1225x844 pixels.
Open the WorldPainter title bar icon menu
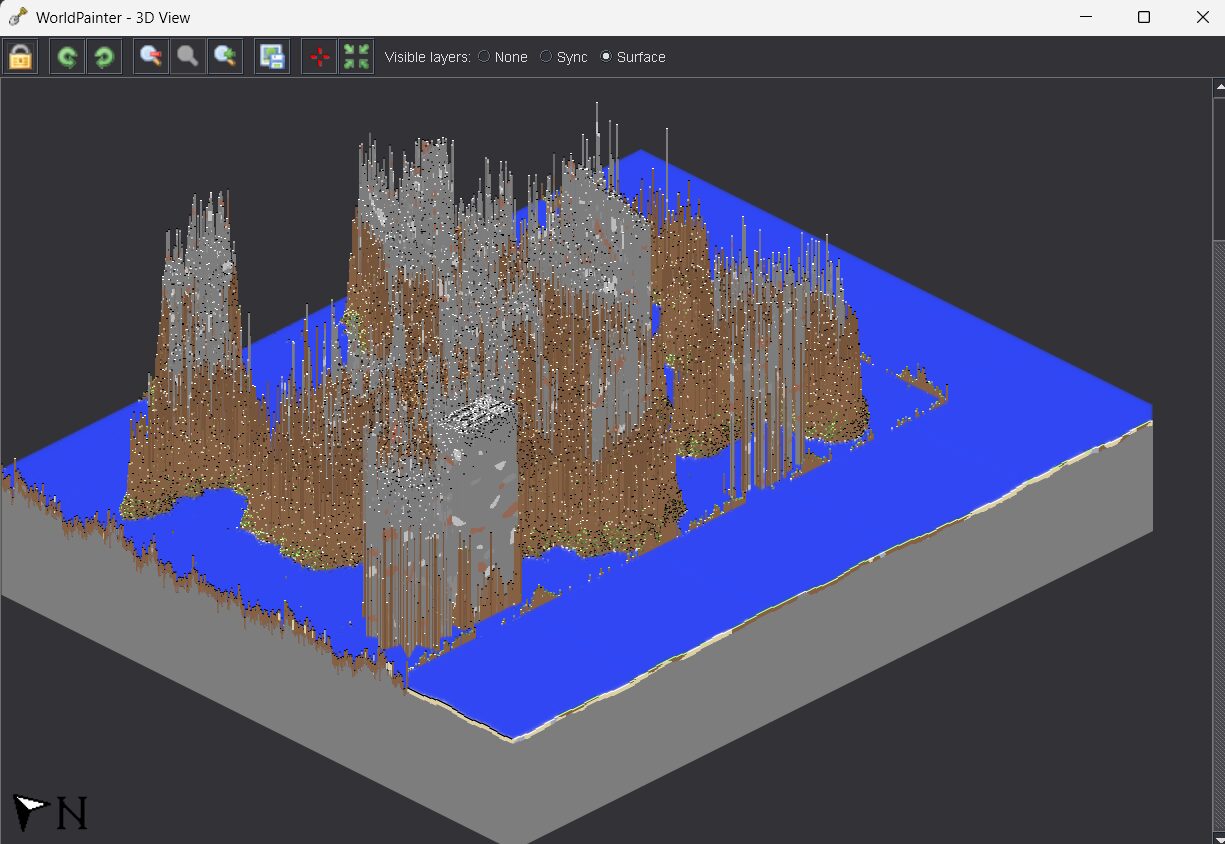coord(17,17)
